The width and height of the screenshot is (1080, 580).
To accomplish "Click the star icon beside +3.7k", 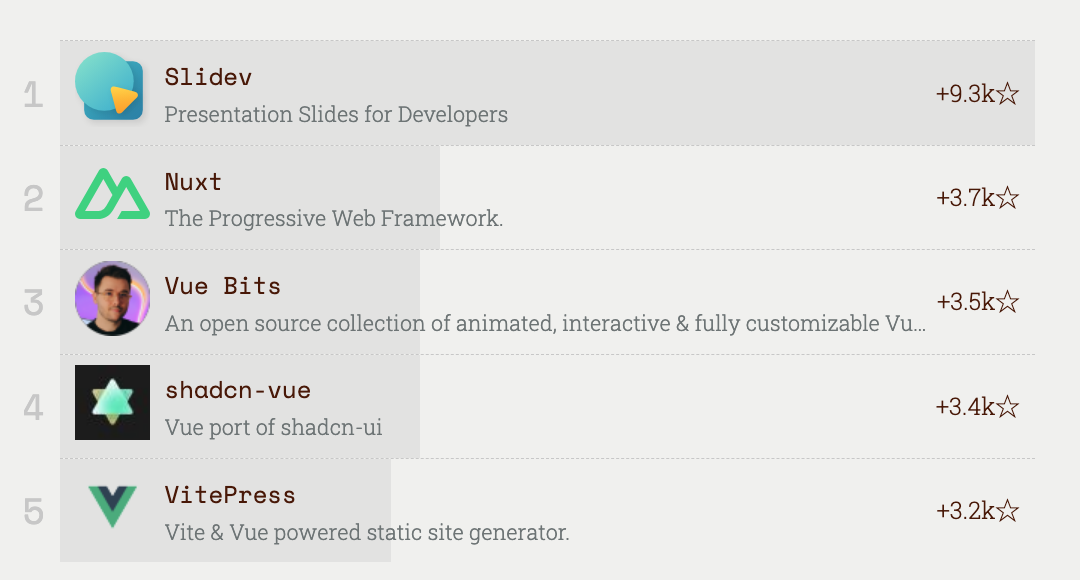I will pyautogui.click(x=1008, y=199).
